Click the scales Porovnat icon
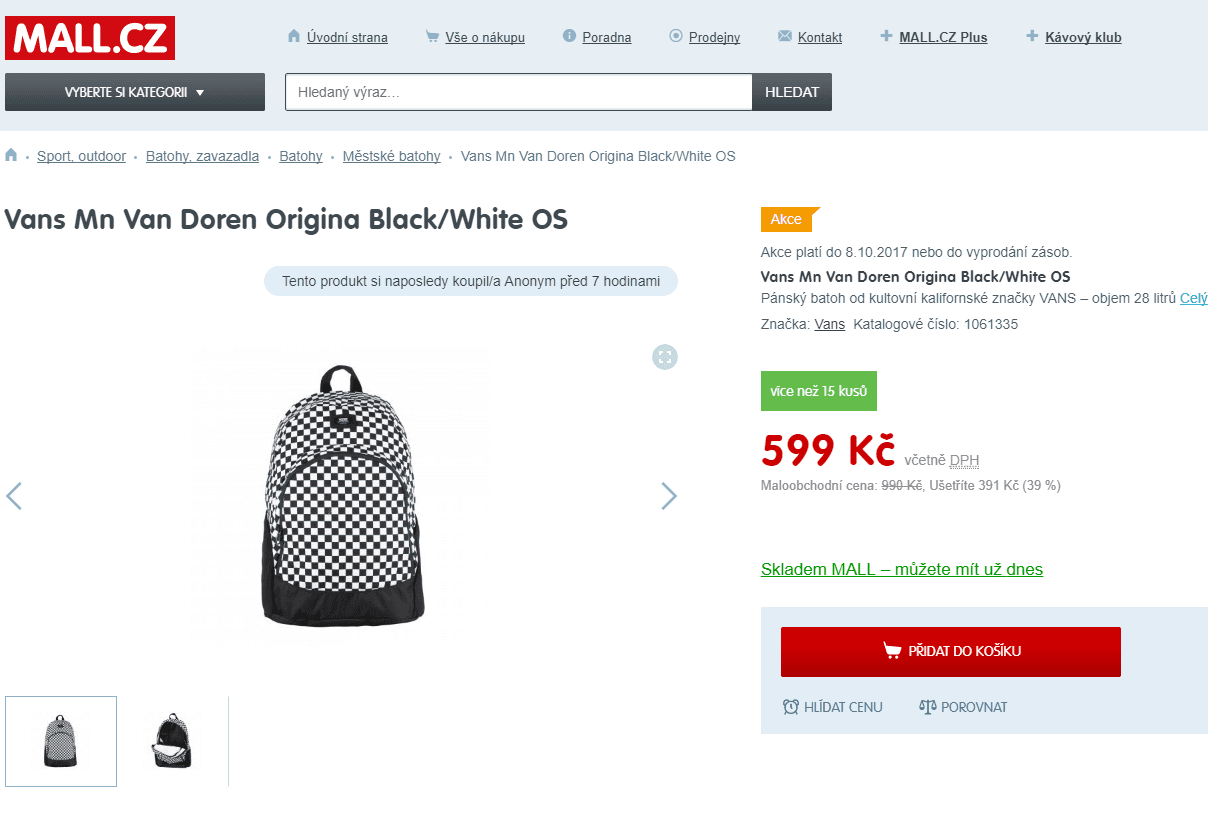Image resolution: width=1208 pixels, height=835 pixels. click(x=927, y=707)
